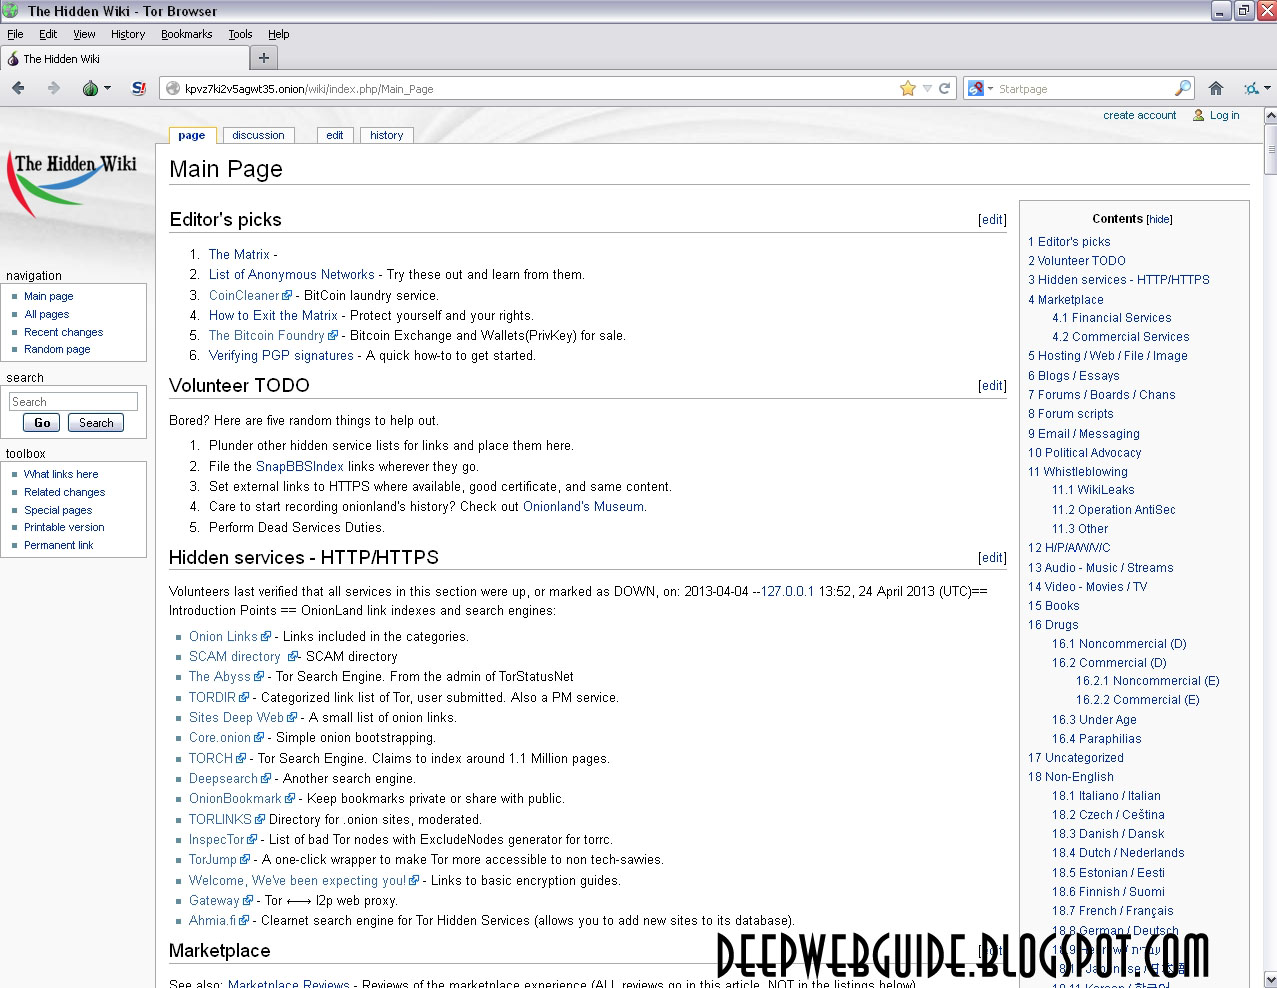Reload the page with the refresh icon
This screenshot has height=988, width=1277.
click(x=944, y=88)
